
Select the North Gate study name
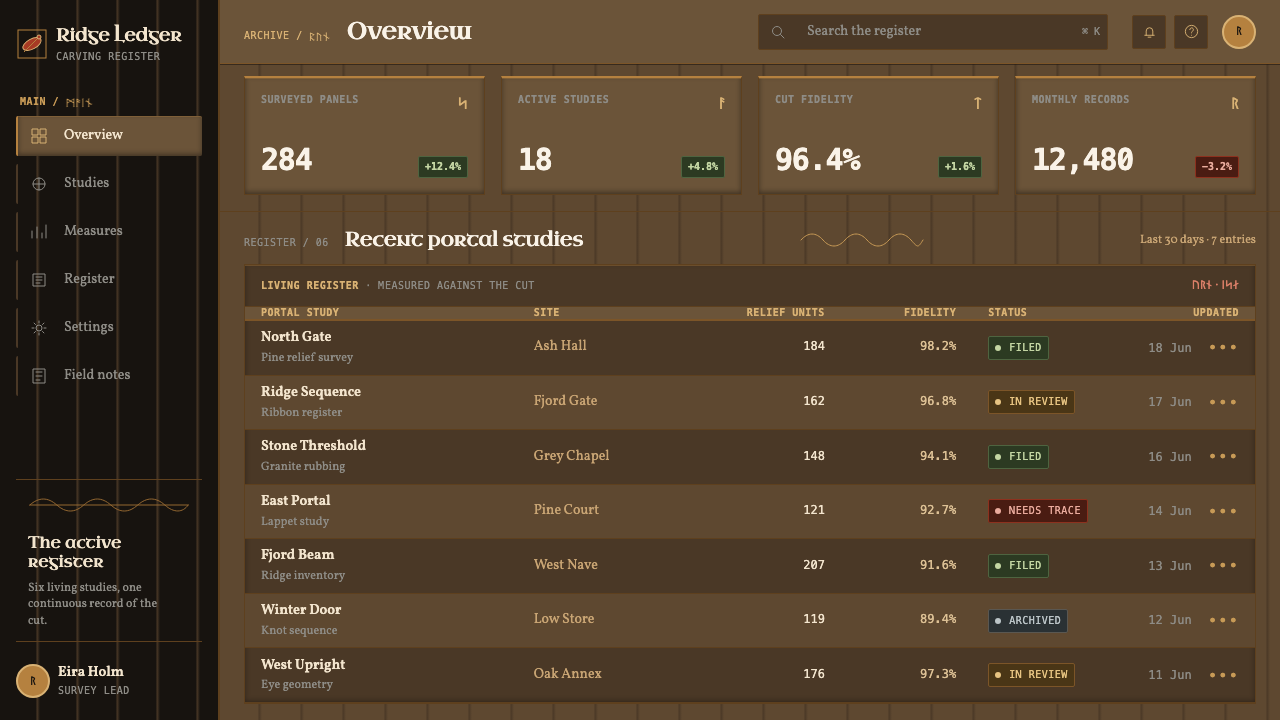pos(296,337)
